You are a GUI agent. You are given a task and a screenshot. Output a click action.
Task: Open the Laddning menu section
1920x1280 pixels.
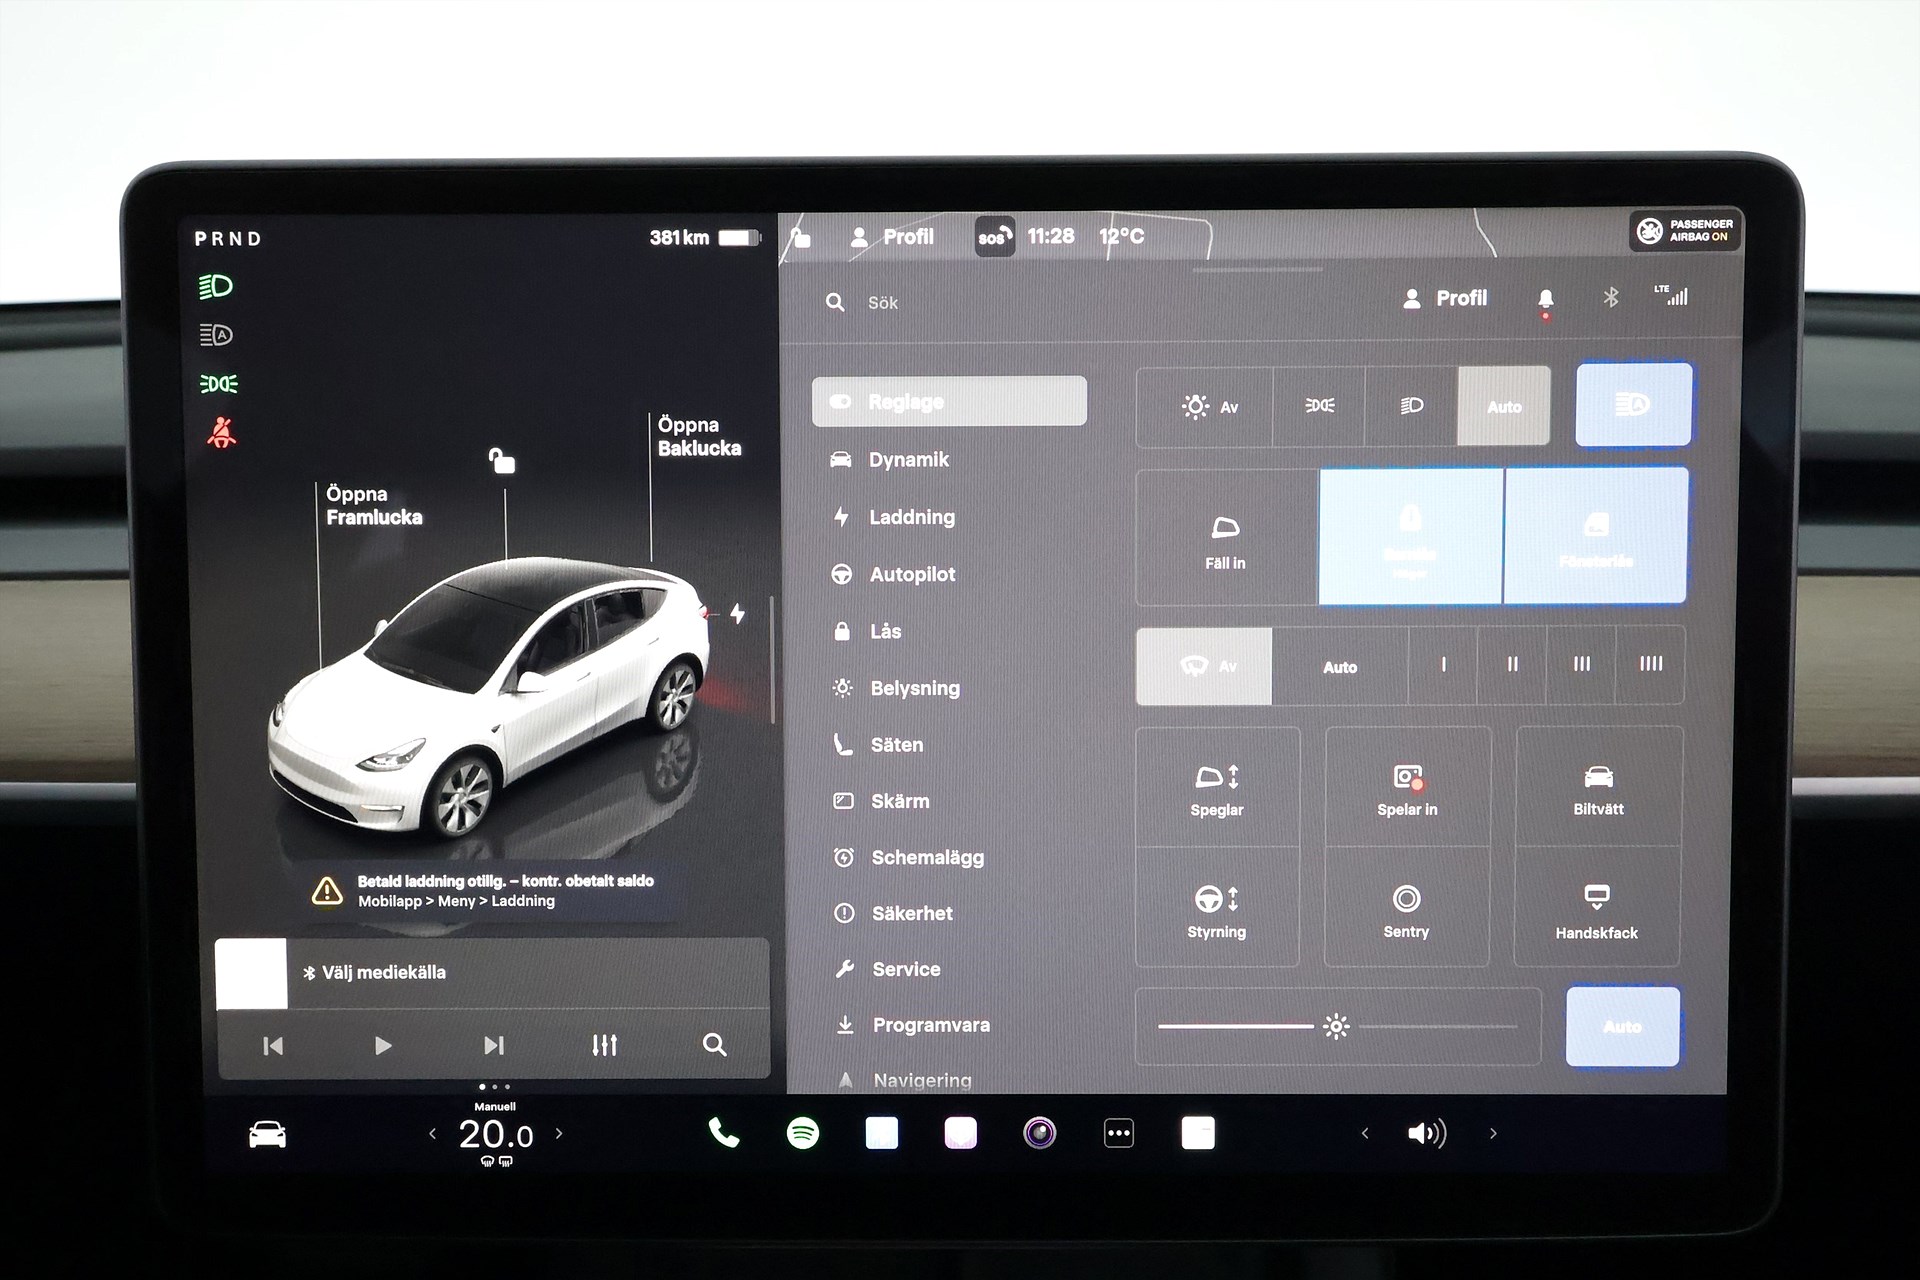tap(911, 517)
